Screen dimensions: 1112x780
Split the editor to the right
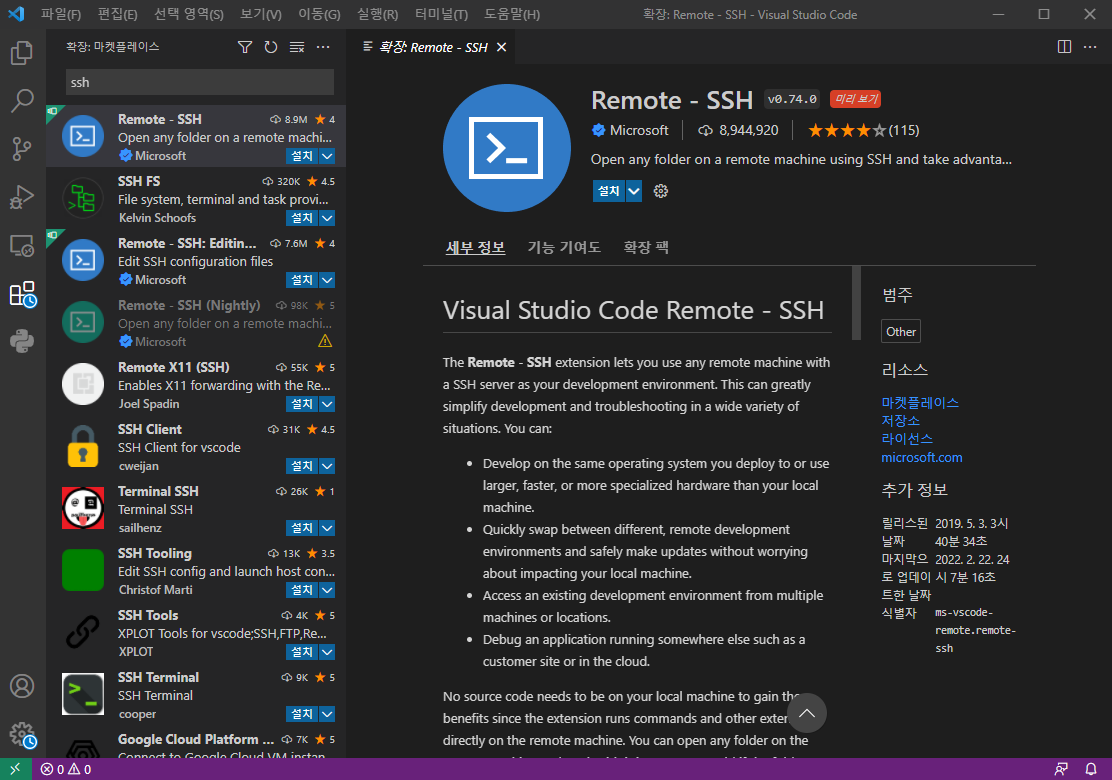1064,47
